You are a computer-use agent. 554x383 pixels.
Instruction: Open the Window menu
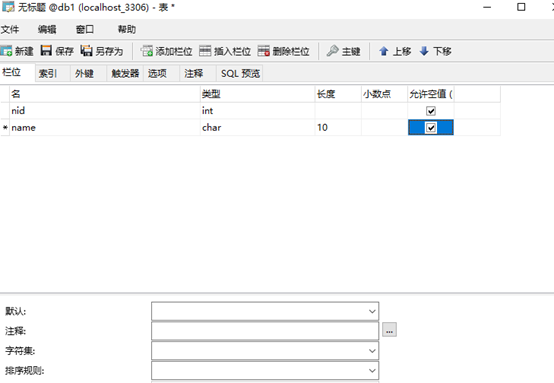[85, 29]
